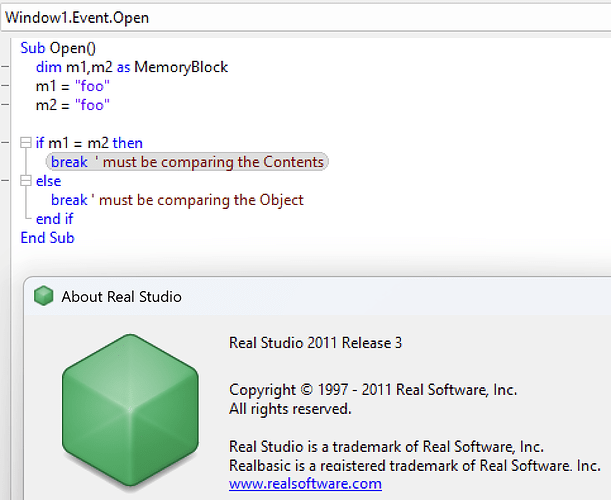
Task: Click the line m2 = "foo"
Action: 72,105
